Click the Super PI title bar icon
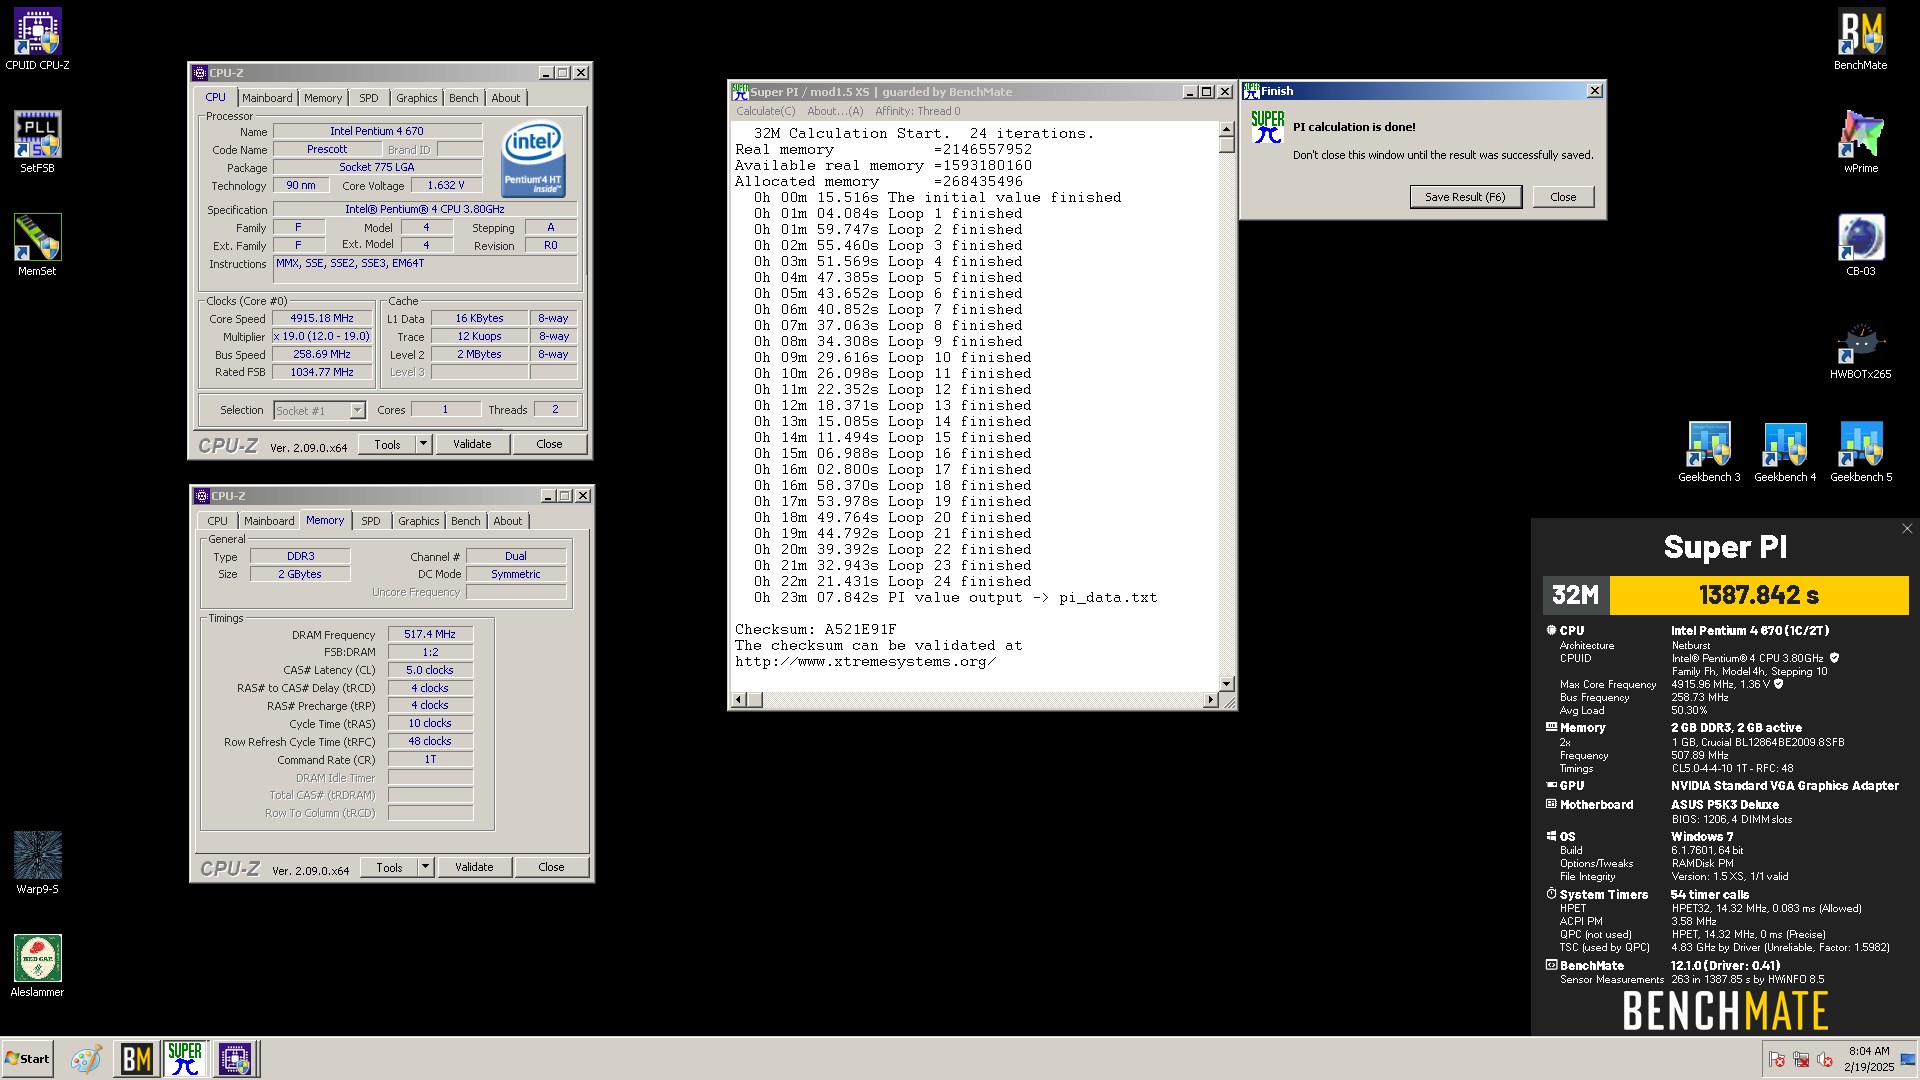1920x1080 pixels. tap(741, 91)
